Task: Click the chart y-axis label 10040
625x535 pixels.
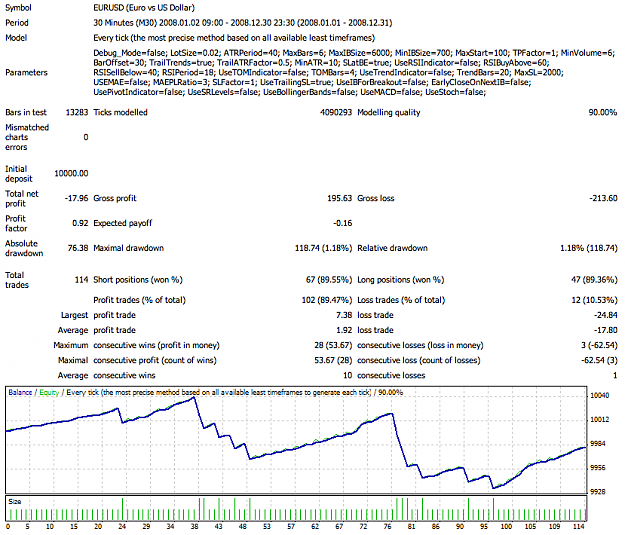Action: click(x=599, y=395)
